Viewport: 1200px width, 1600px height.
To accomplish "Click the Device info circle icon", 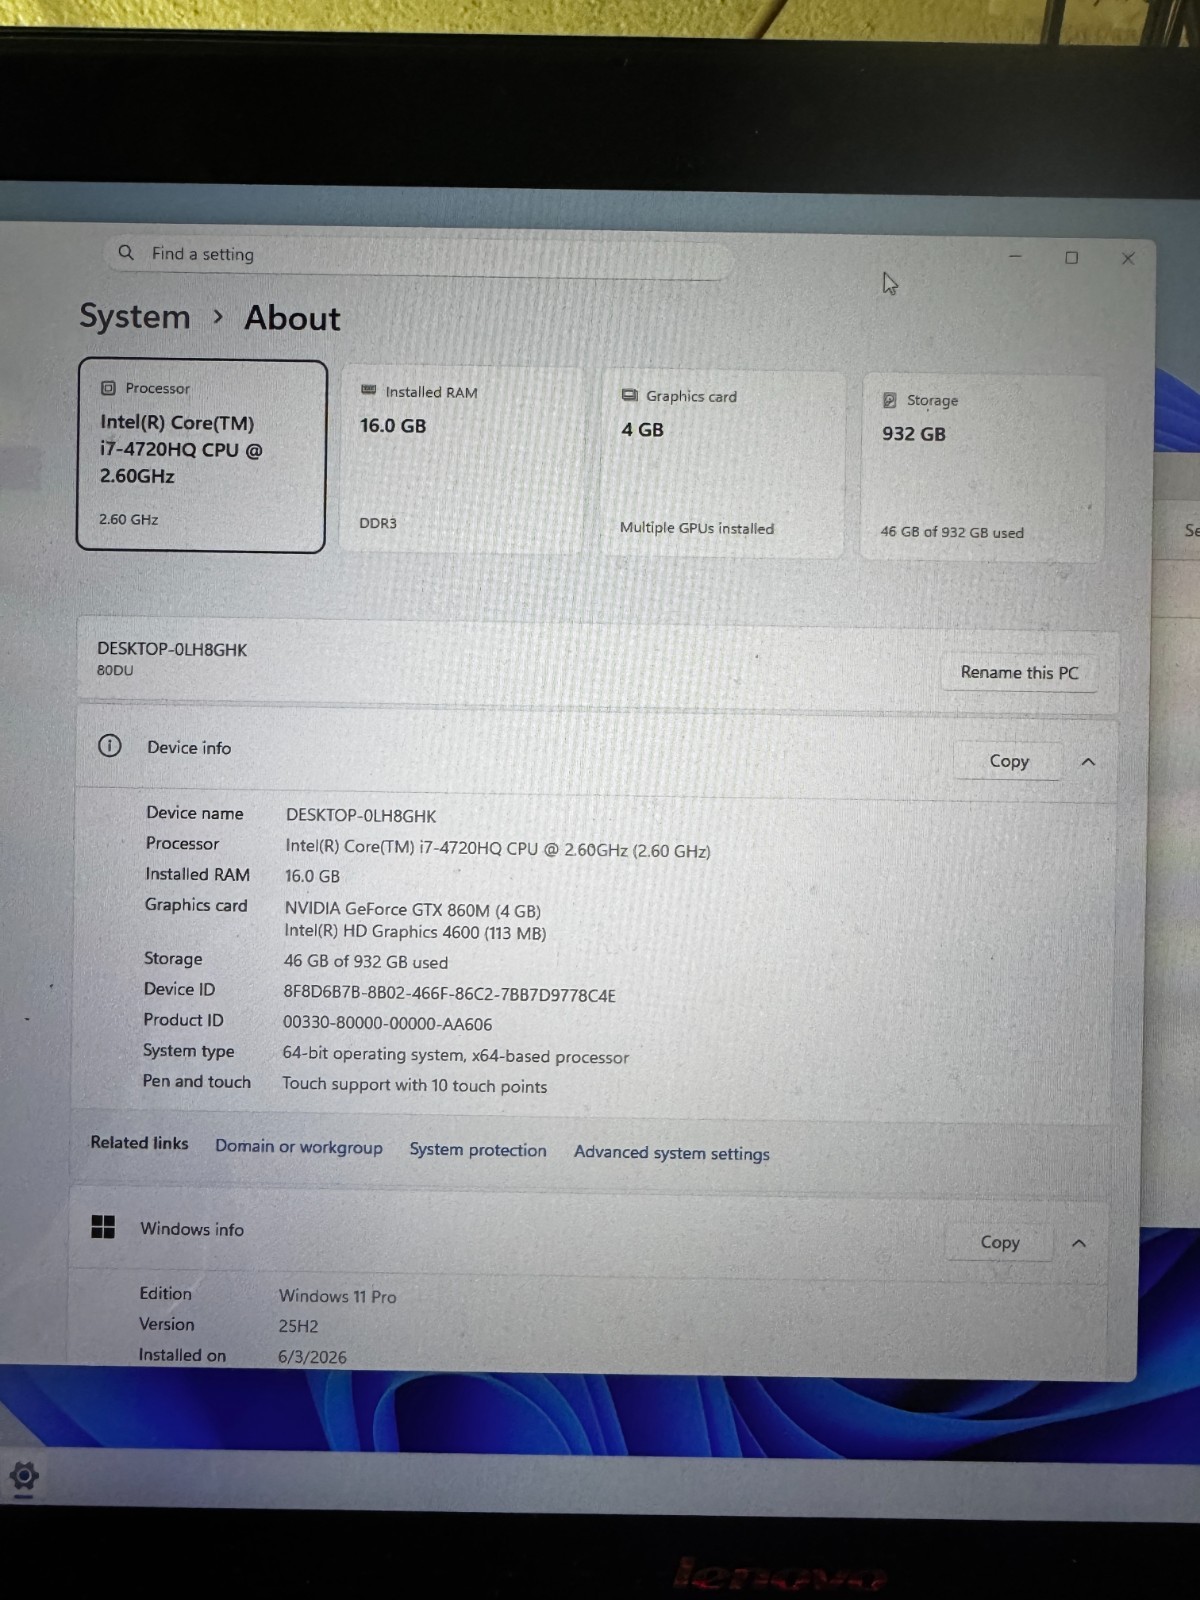I will tap(110, 746).
